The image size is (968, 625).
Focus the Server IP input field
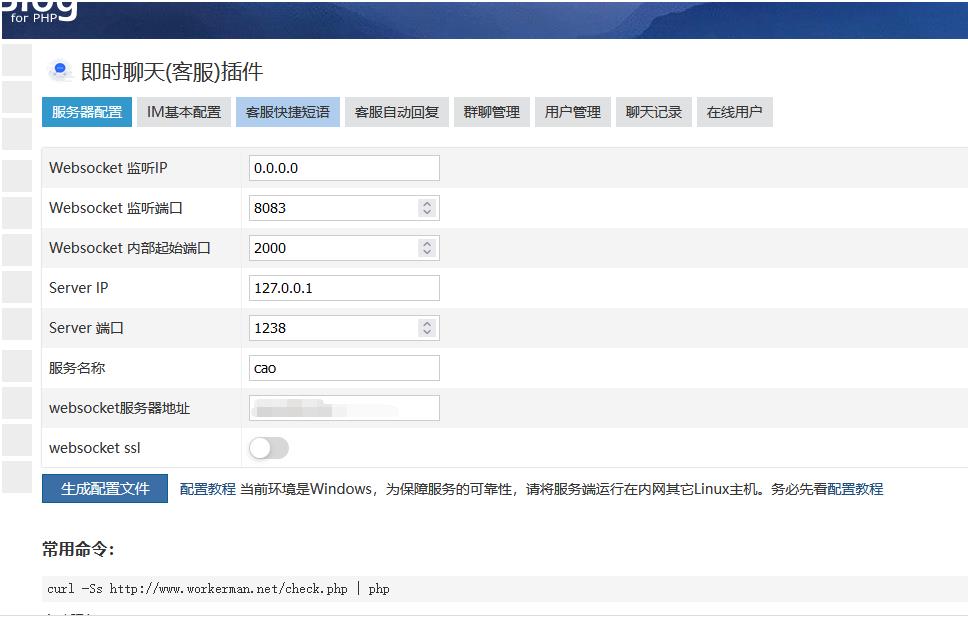tap(343, 288)
